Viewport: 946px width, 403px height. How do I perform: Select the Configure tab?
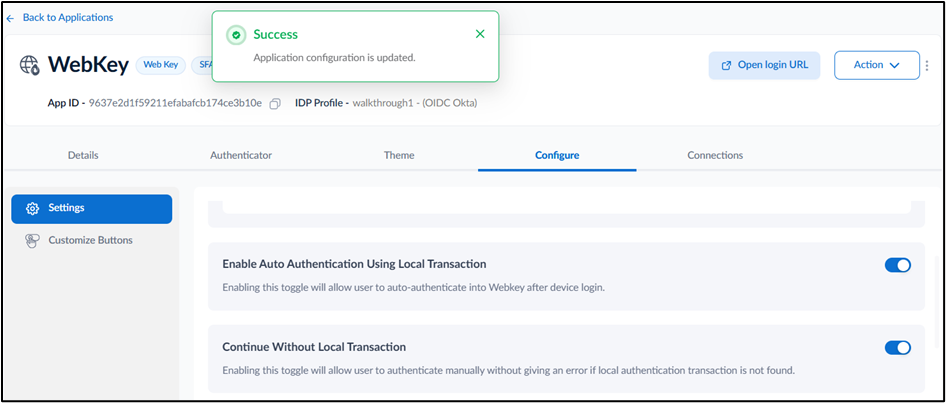tap(557, 156)
